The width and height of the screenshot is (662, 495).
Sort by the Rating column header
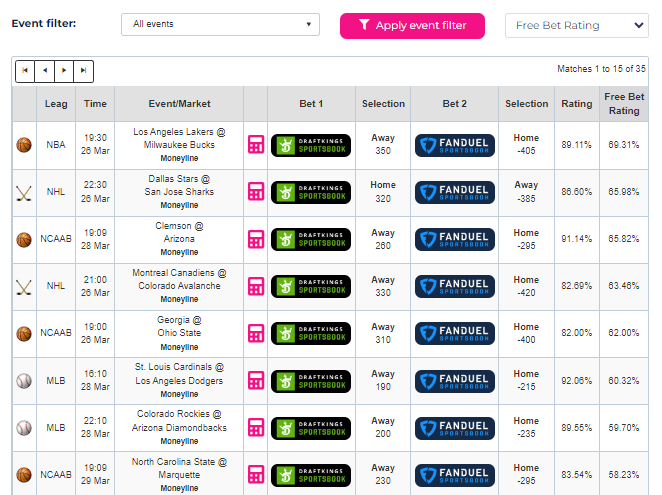pyautogui.click(x=576, y=104)
